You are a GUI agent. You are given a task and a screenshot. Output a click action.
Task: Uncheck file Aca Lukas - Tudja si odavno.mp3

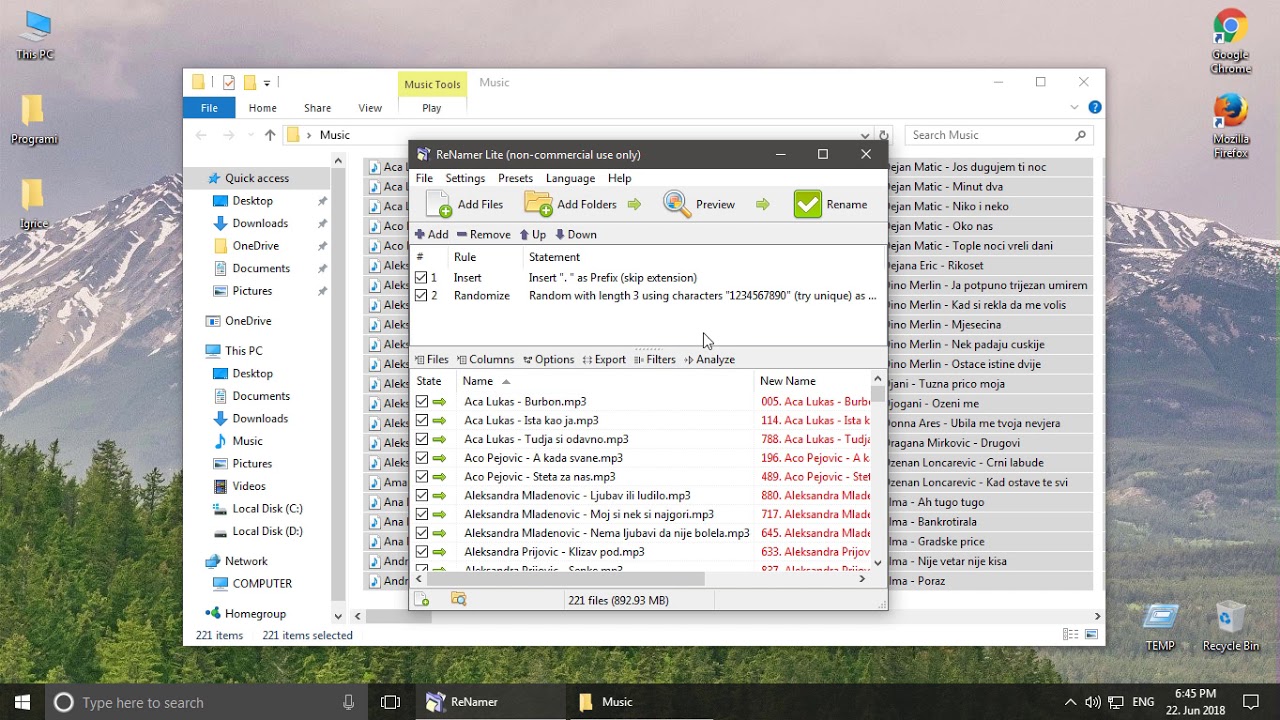(422, 439)
